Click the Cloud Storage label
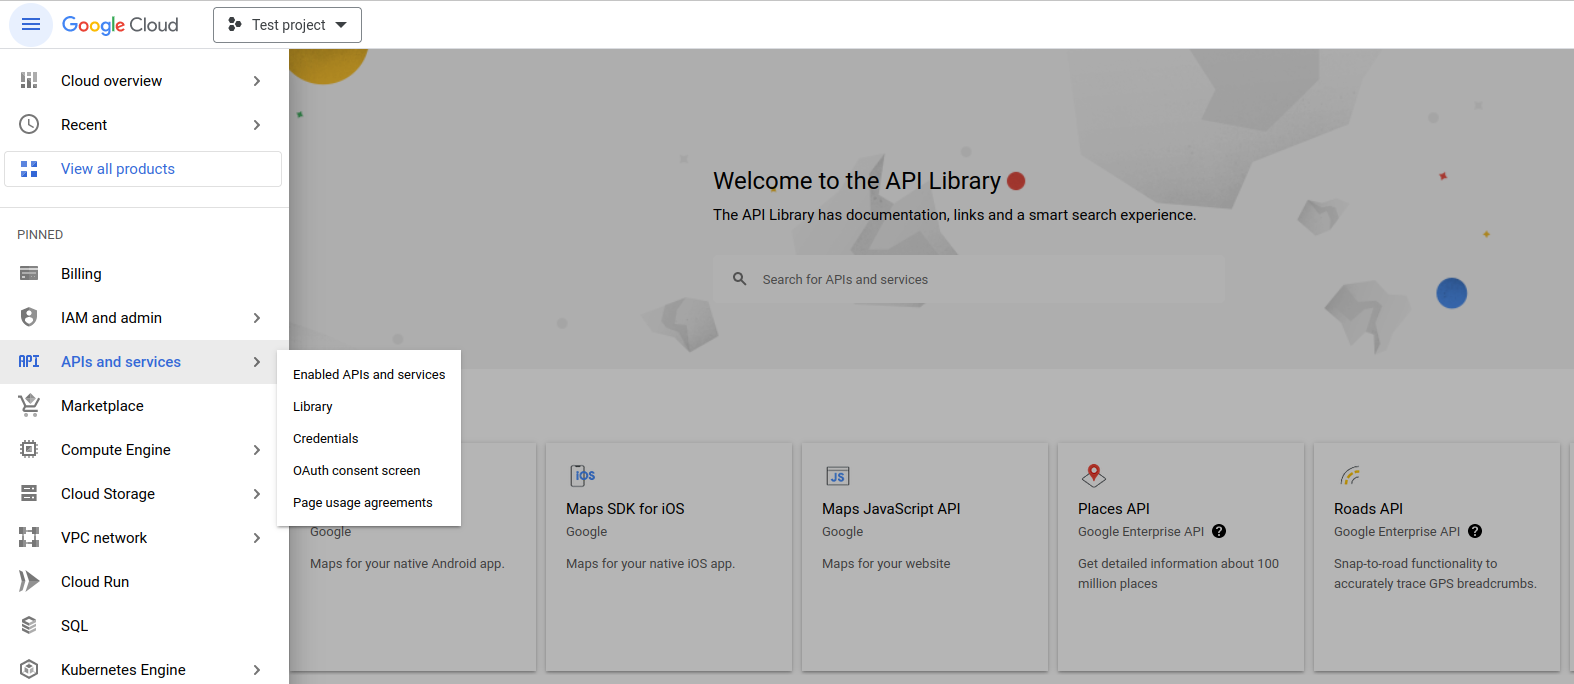This screenshot has width=1574, height=684. pos(108,493)
